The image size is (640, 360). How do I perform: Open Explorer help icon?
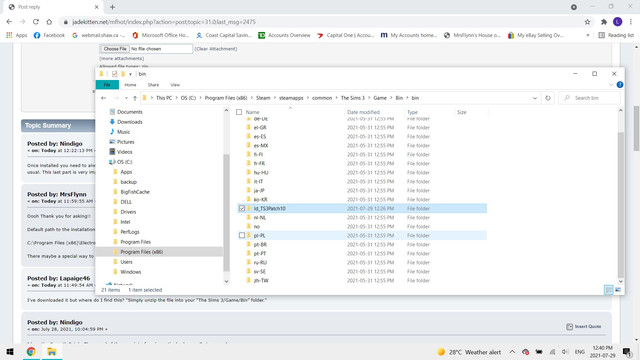tap(620, 84)
